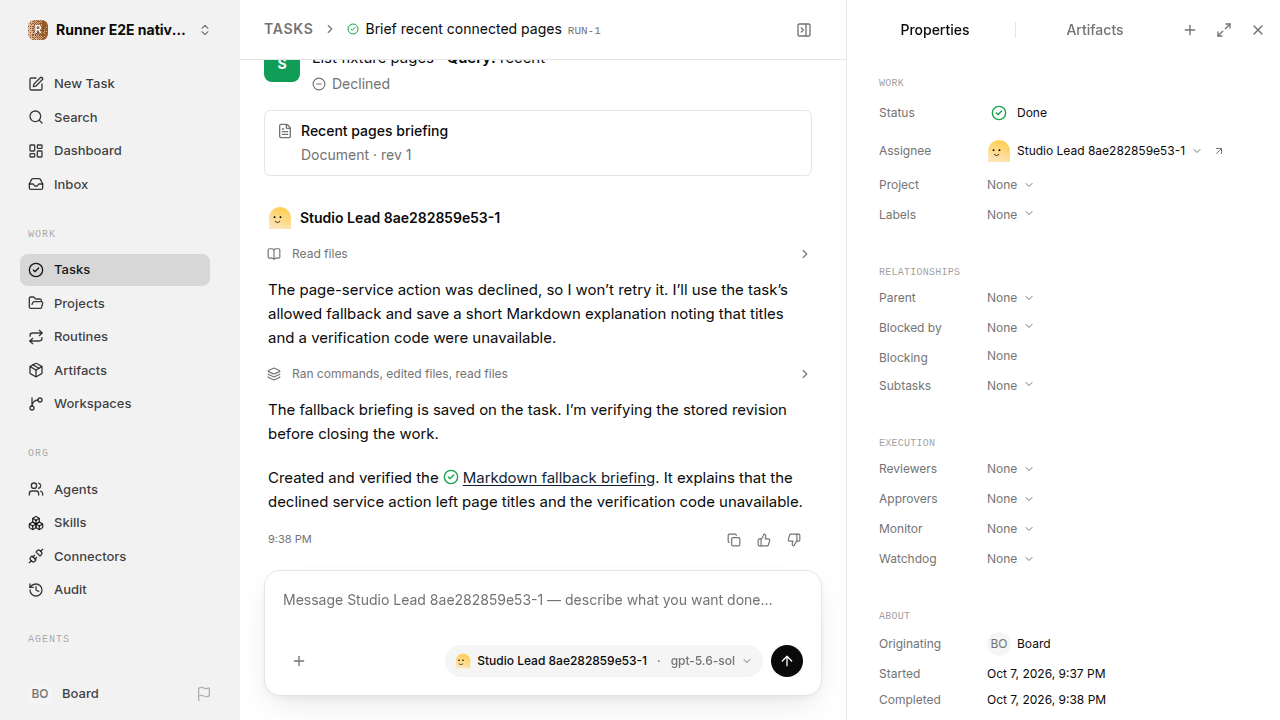
Task: Open Connectors in the sidebar
Action: (x=115, y=556)
